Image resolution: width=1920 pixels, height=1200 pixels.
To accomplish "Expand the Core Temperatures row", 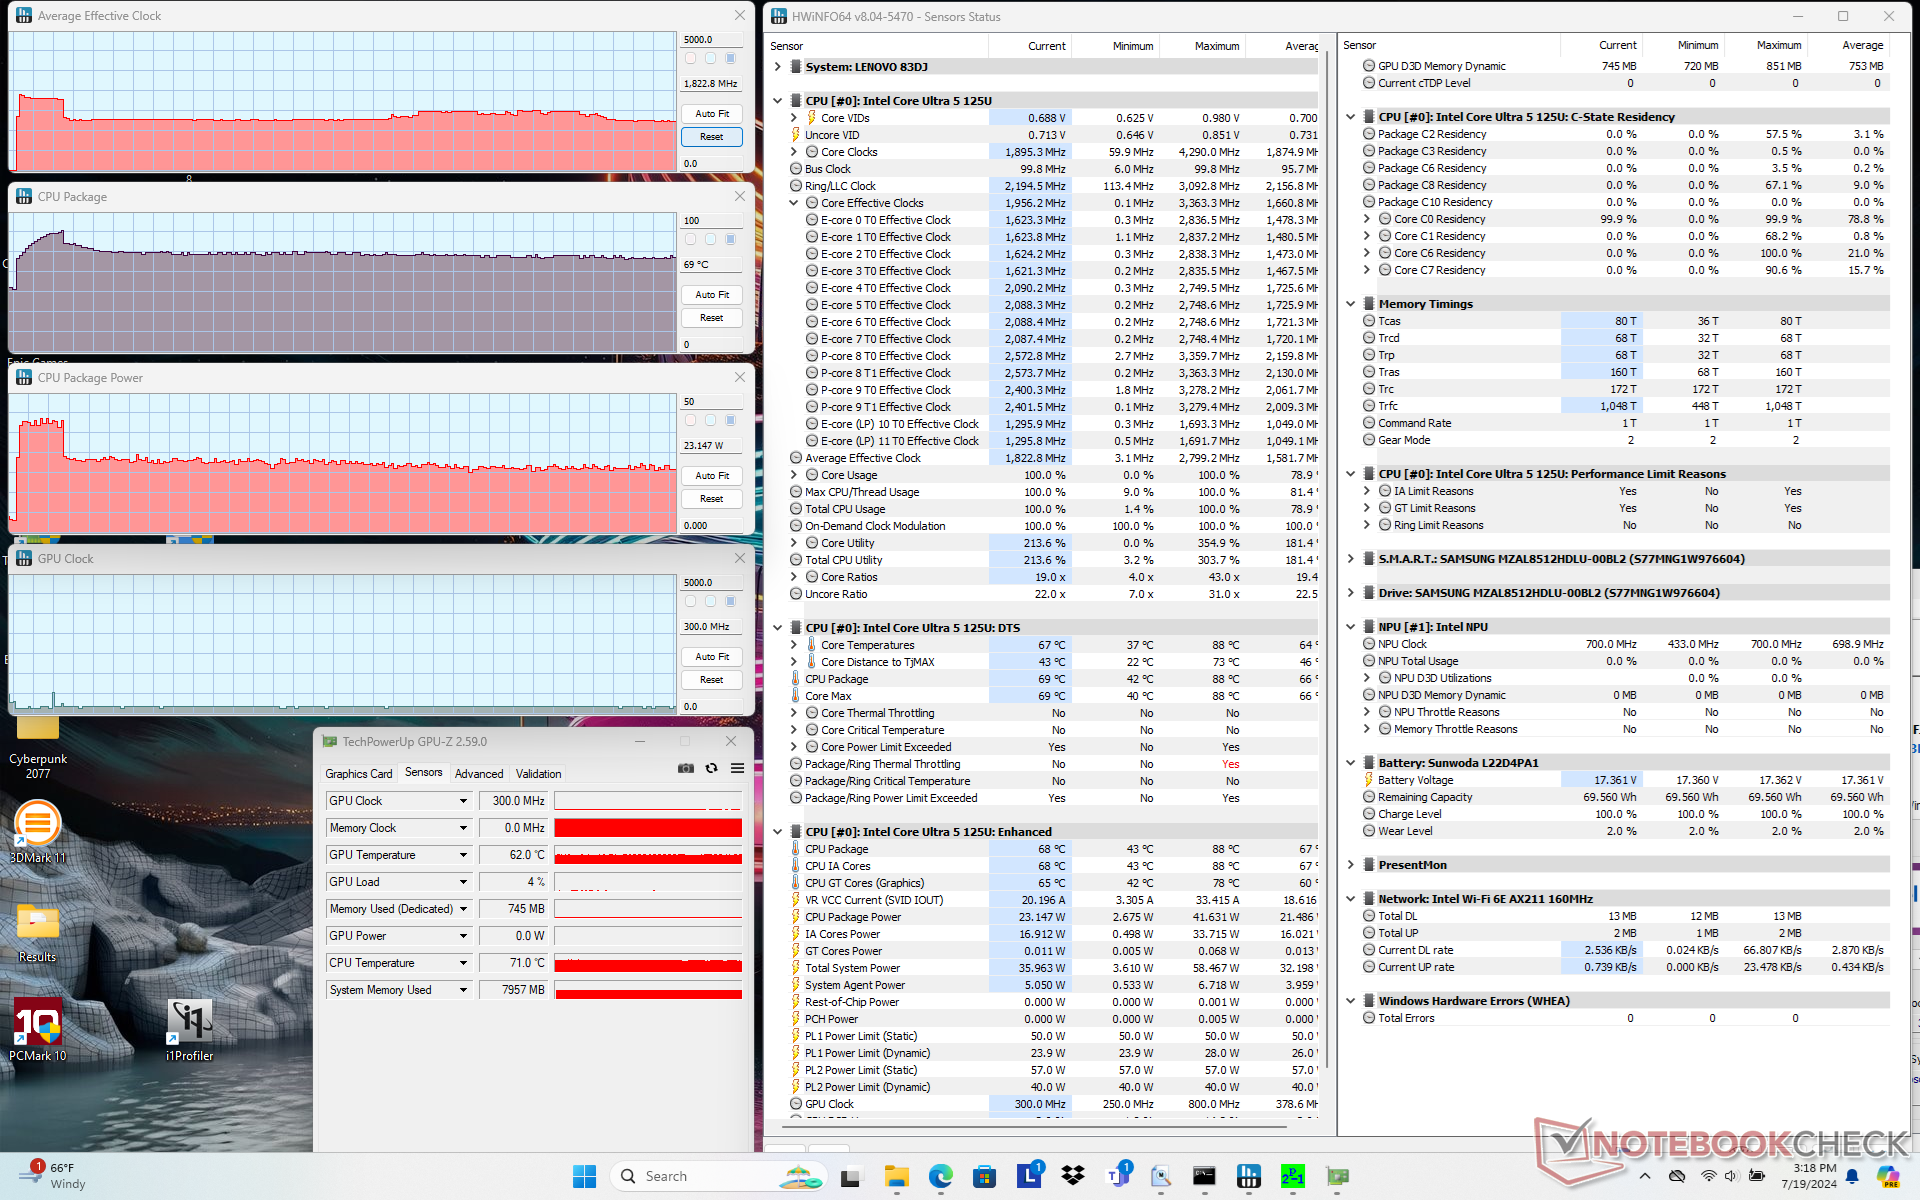I will pyautogui.click(x=794, y=645).
